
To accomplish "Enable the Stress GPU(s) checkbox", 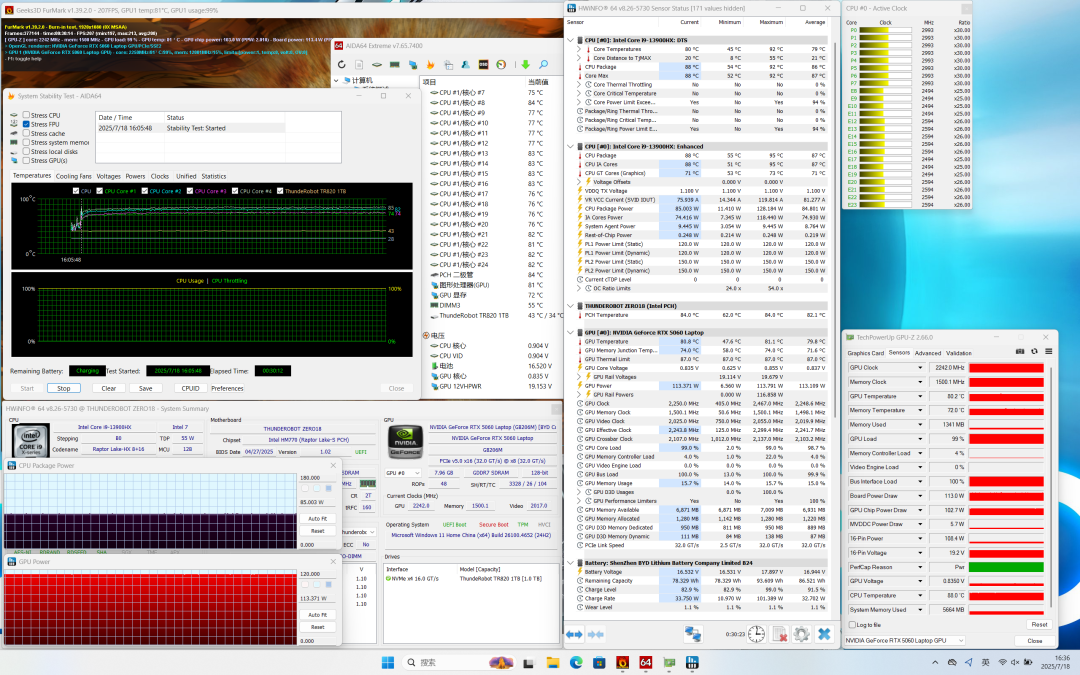I will pyautogui.click(x=26, y=160).
